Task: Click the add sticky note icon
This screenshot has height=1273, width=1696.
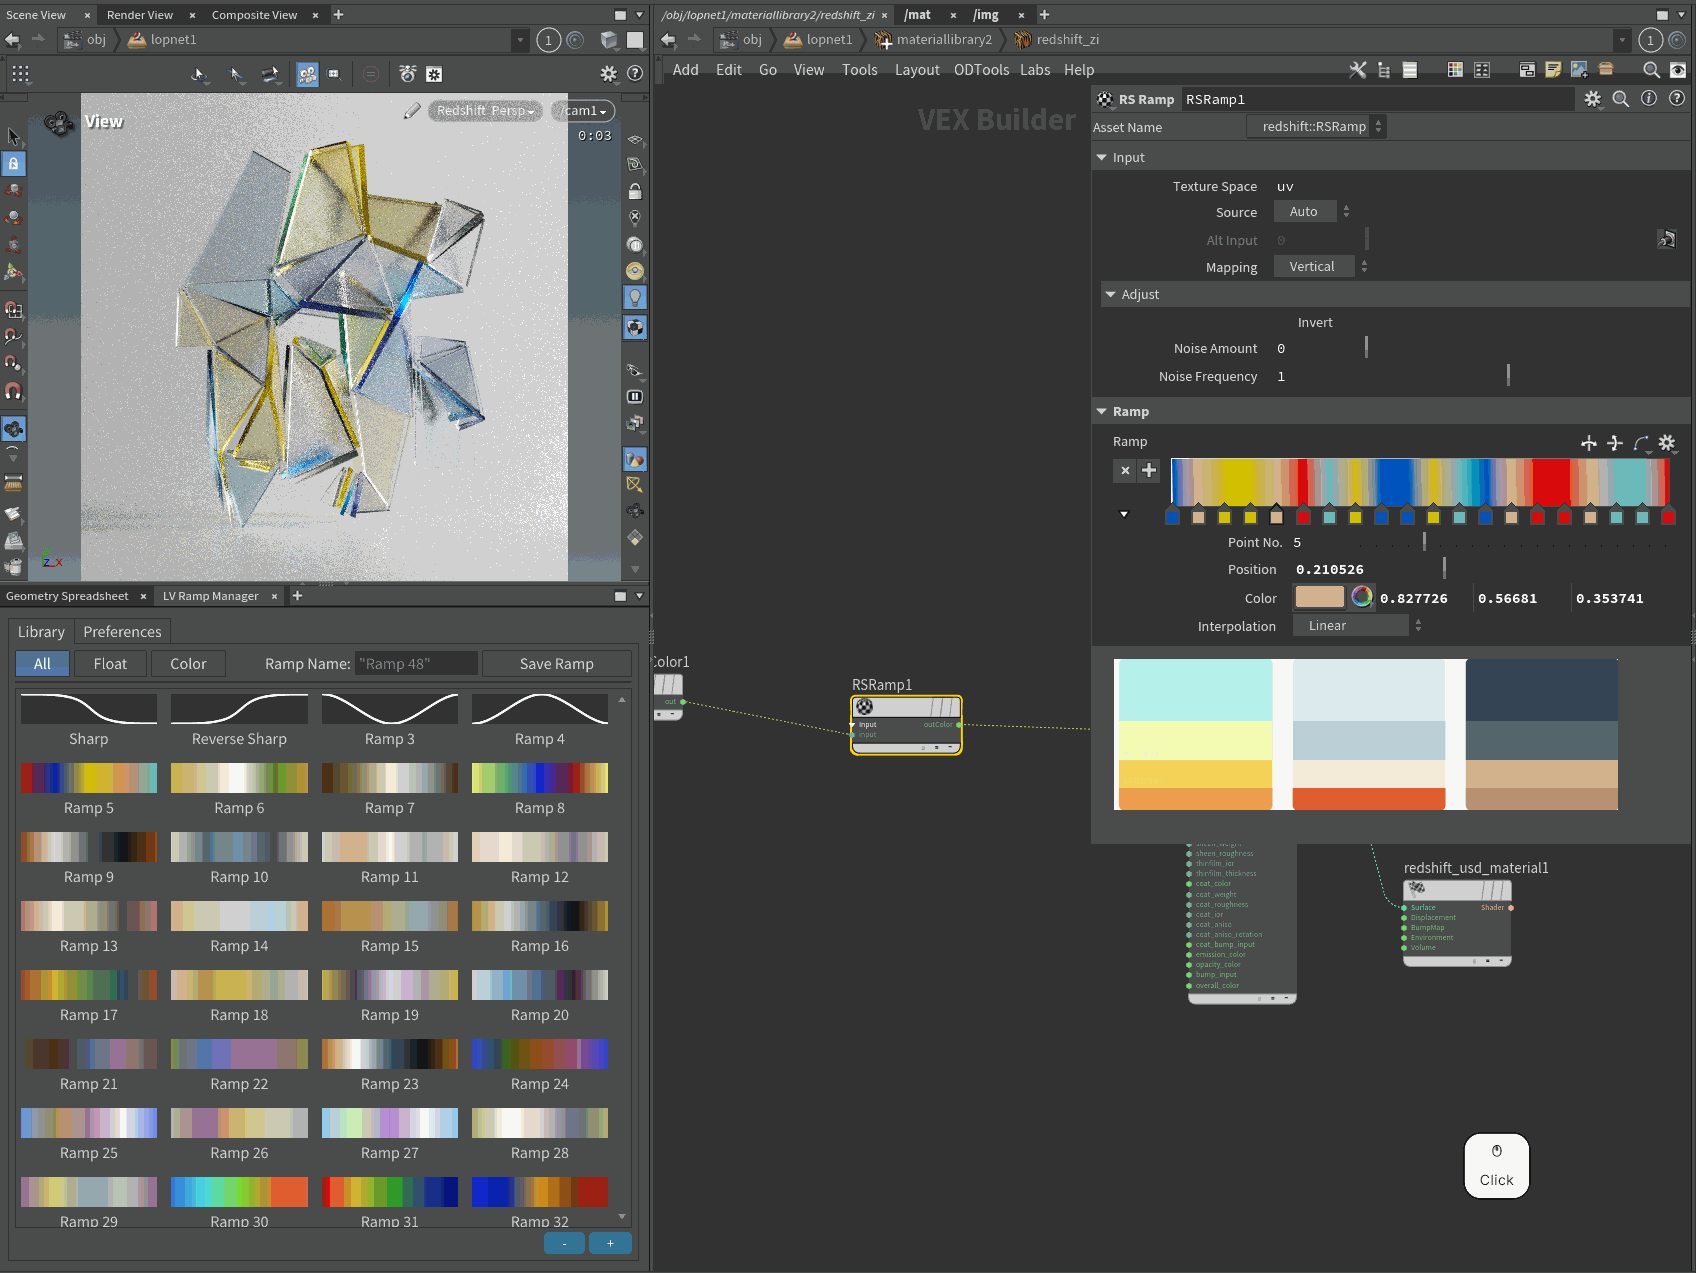Action: pyautogui.click(x=1553, y=70)
